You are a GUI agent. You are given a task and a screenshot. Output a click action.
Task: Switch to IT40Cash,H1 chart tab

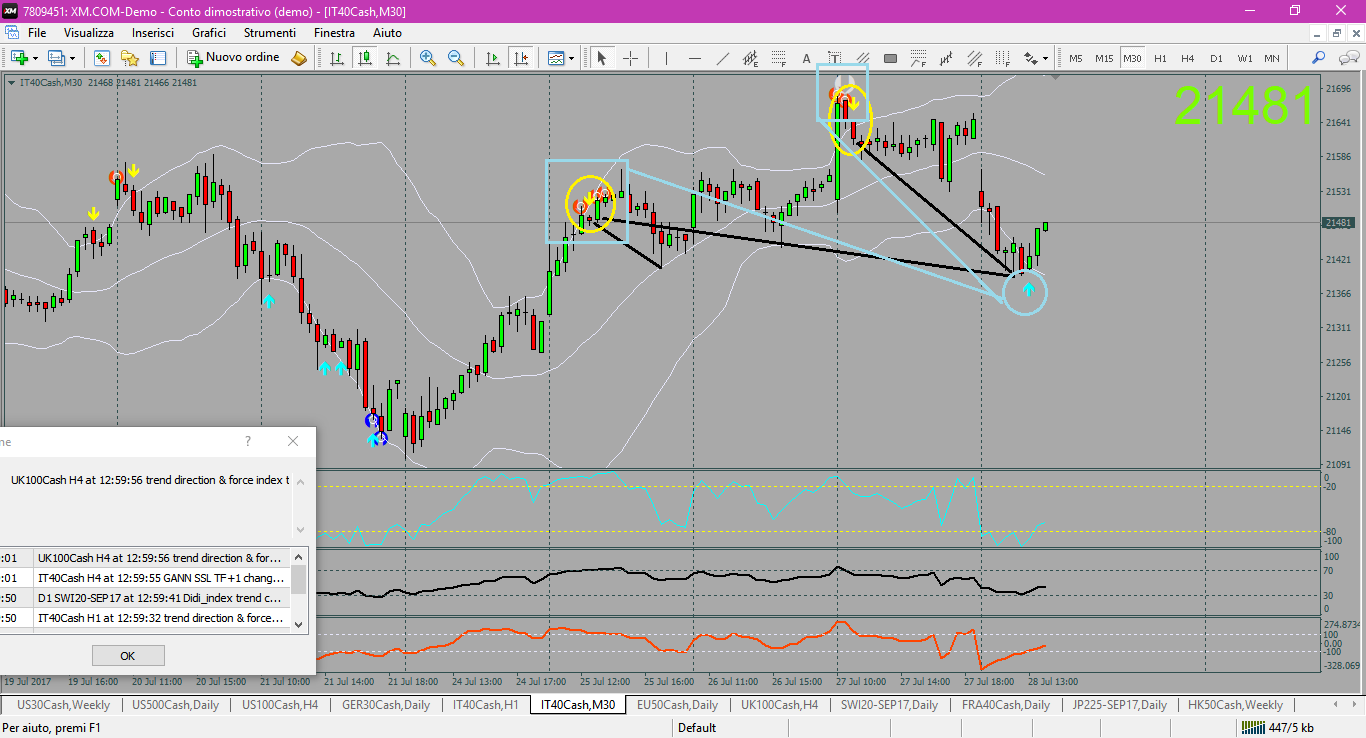click(x=485, y=705)
